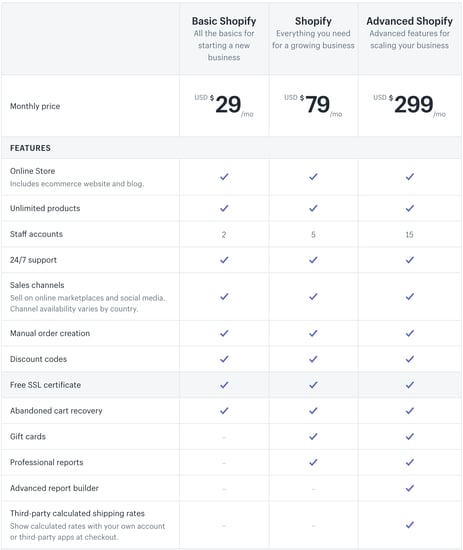
Task: Click Abandoned cart recovery checkmark under Basic Shopify
Action: [224, 410]
